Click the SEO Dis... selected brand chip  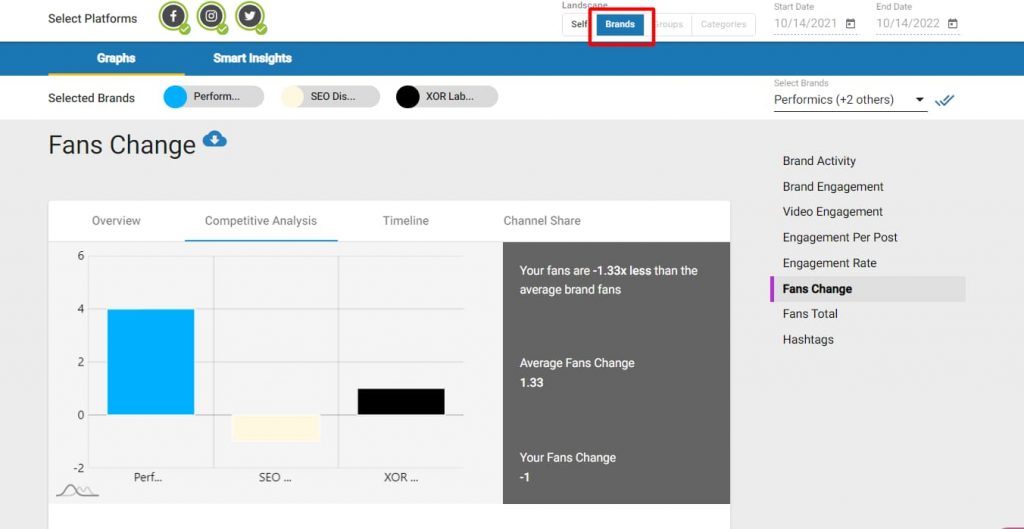coord(330,97)
